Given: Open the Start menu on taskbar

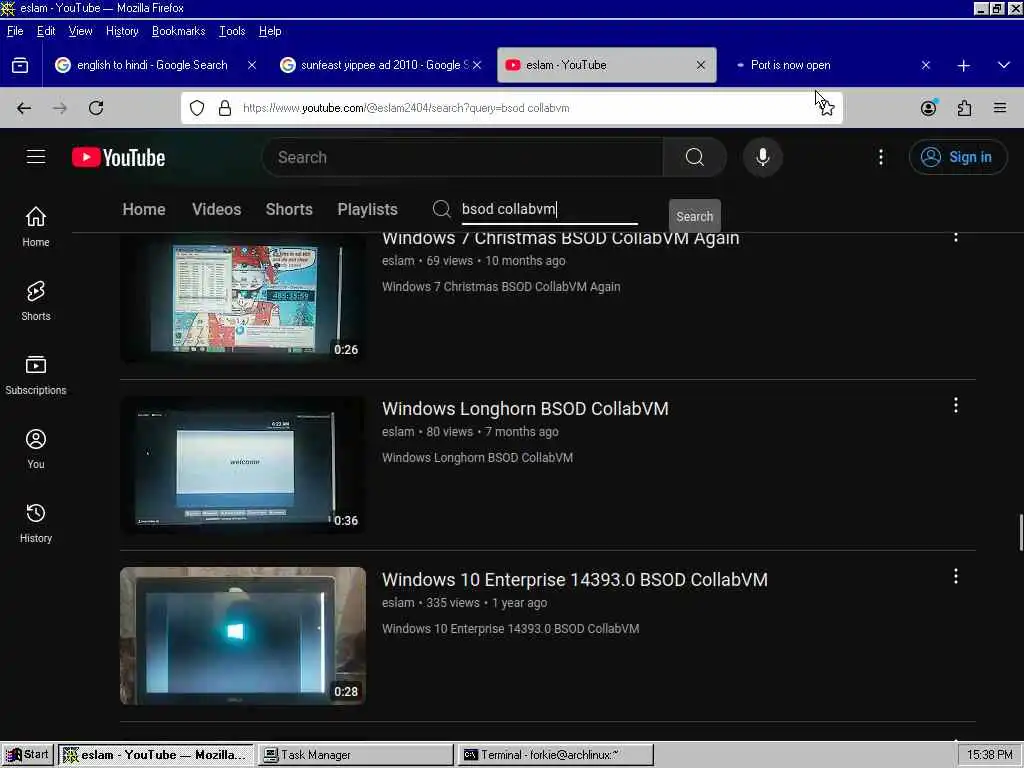Looking at the screenshot, I should (x=27, y=755).
